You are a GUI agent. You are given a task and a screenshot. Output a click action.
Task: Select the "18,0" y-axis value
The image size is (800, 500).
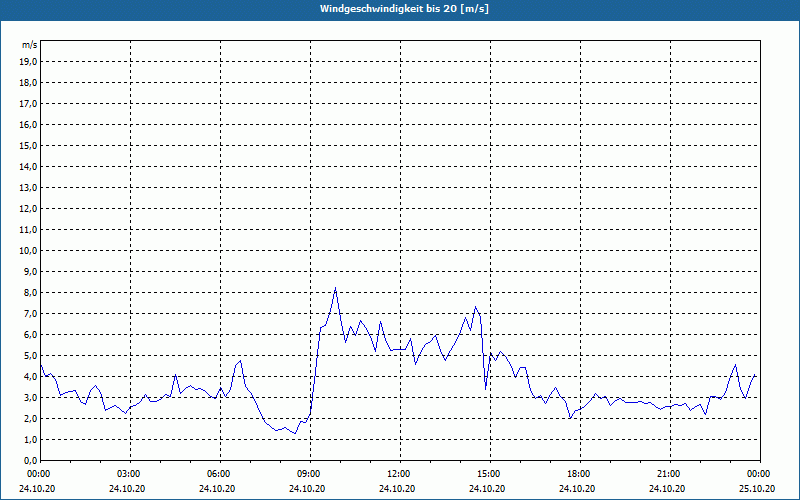pyautogui.click(x=28, y=83)
